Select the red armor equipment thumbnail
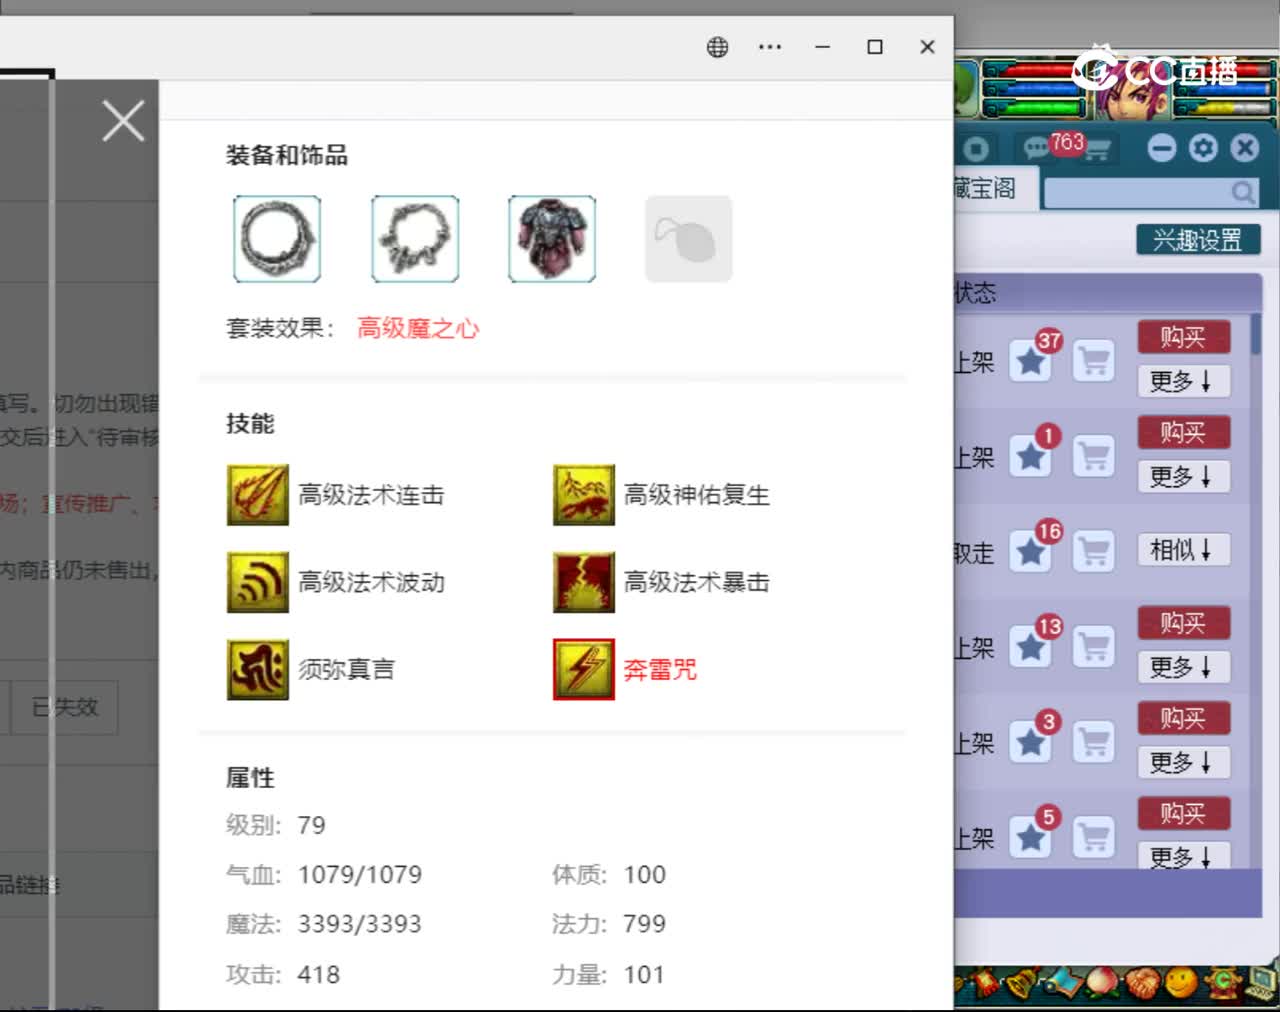Screen dimensions: 1280x1012 552,239
